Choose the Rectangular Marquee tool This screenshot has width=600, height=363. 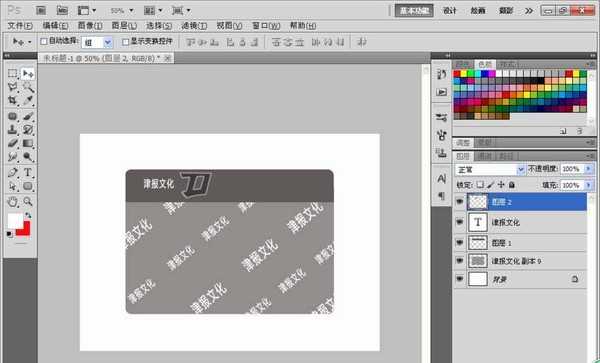pyautogui.click(x=12, y=73)
